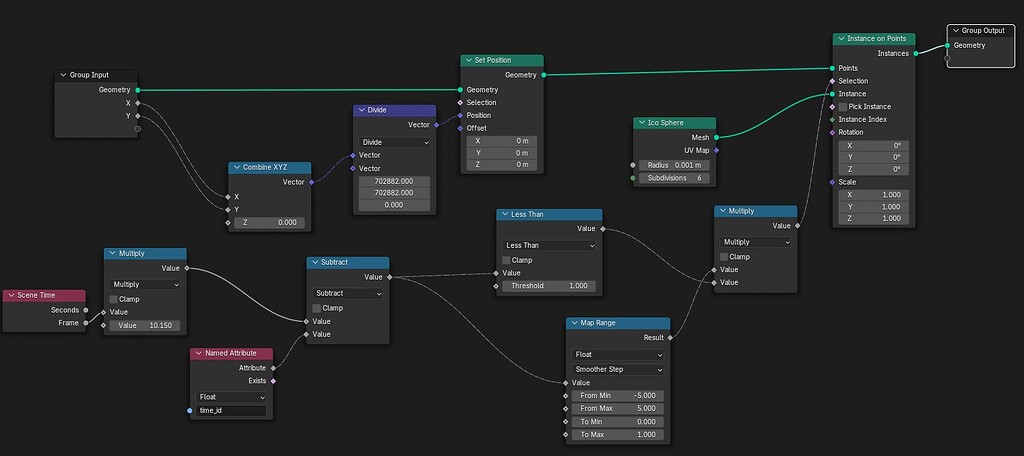Toggle Clamp checkbox in Subtract node
The image size is (1024, 456).
pos(317,308)
